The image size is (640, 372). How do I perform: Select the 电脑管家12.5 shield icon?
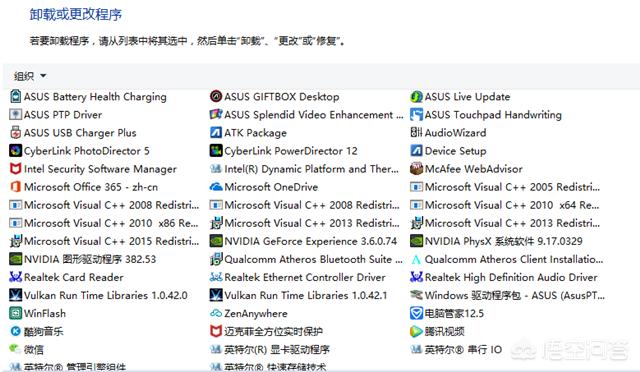pyautogui.click(x=416, y=313)
